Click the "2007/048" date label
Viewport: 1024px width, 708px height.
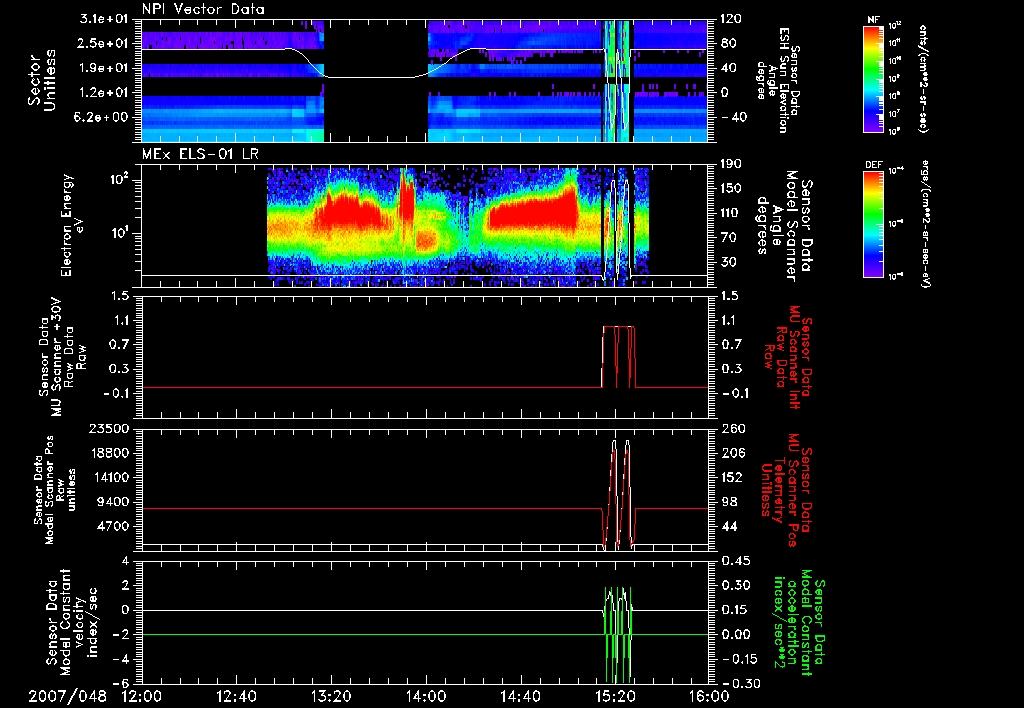pyautogui.click(x=67, y=696)
